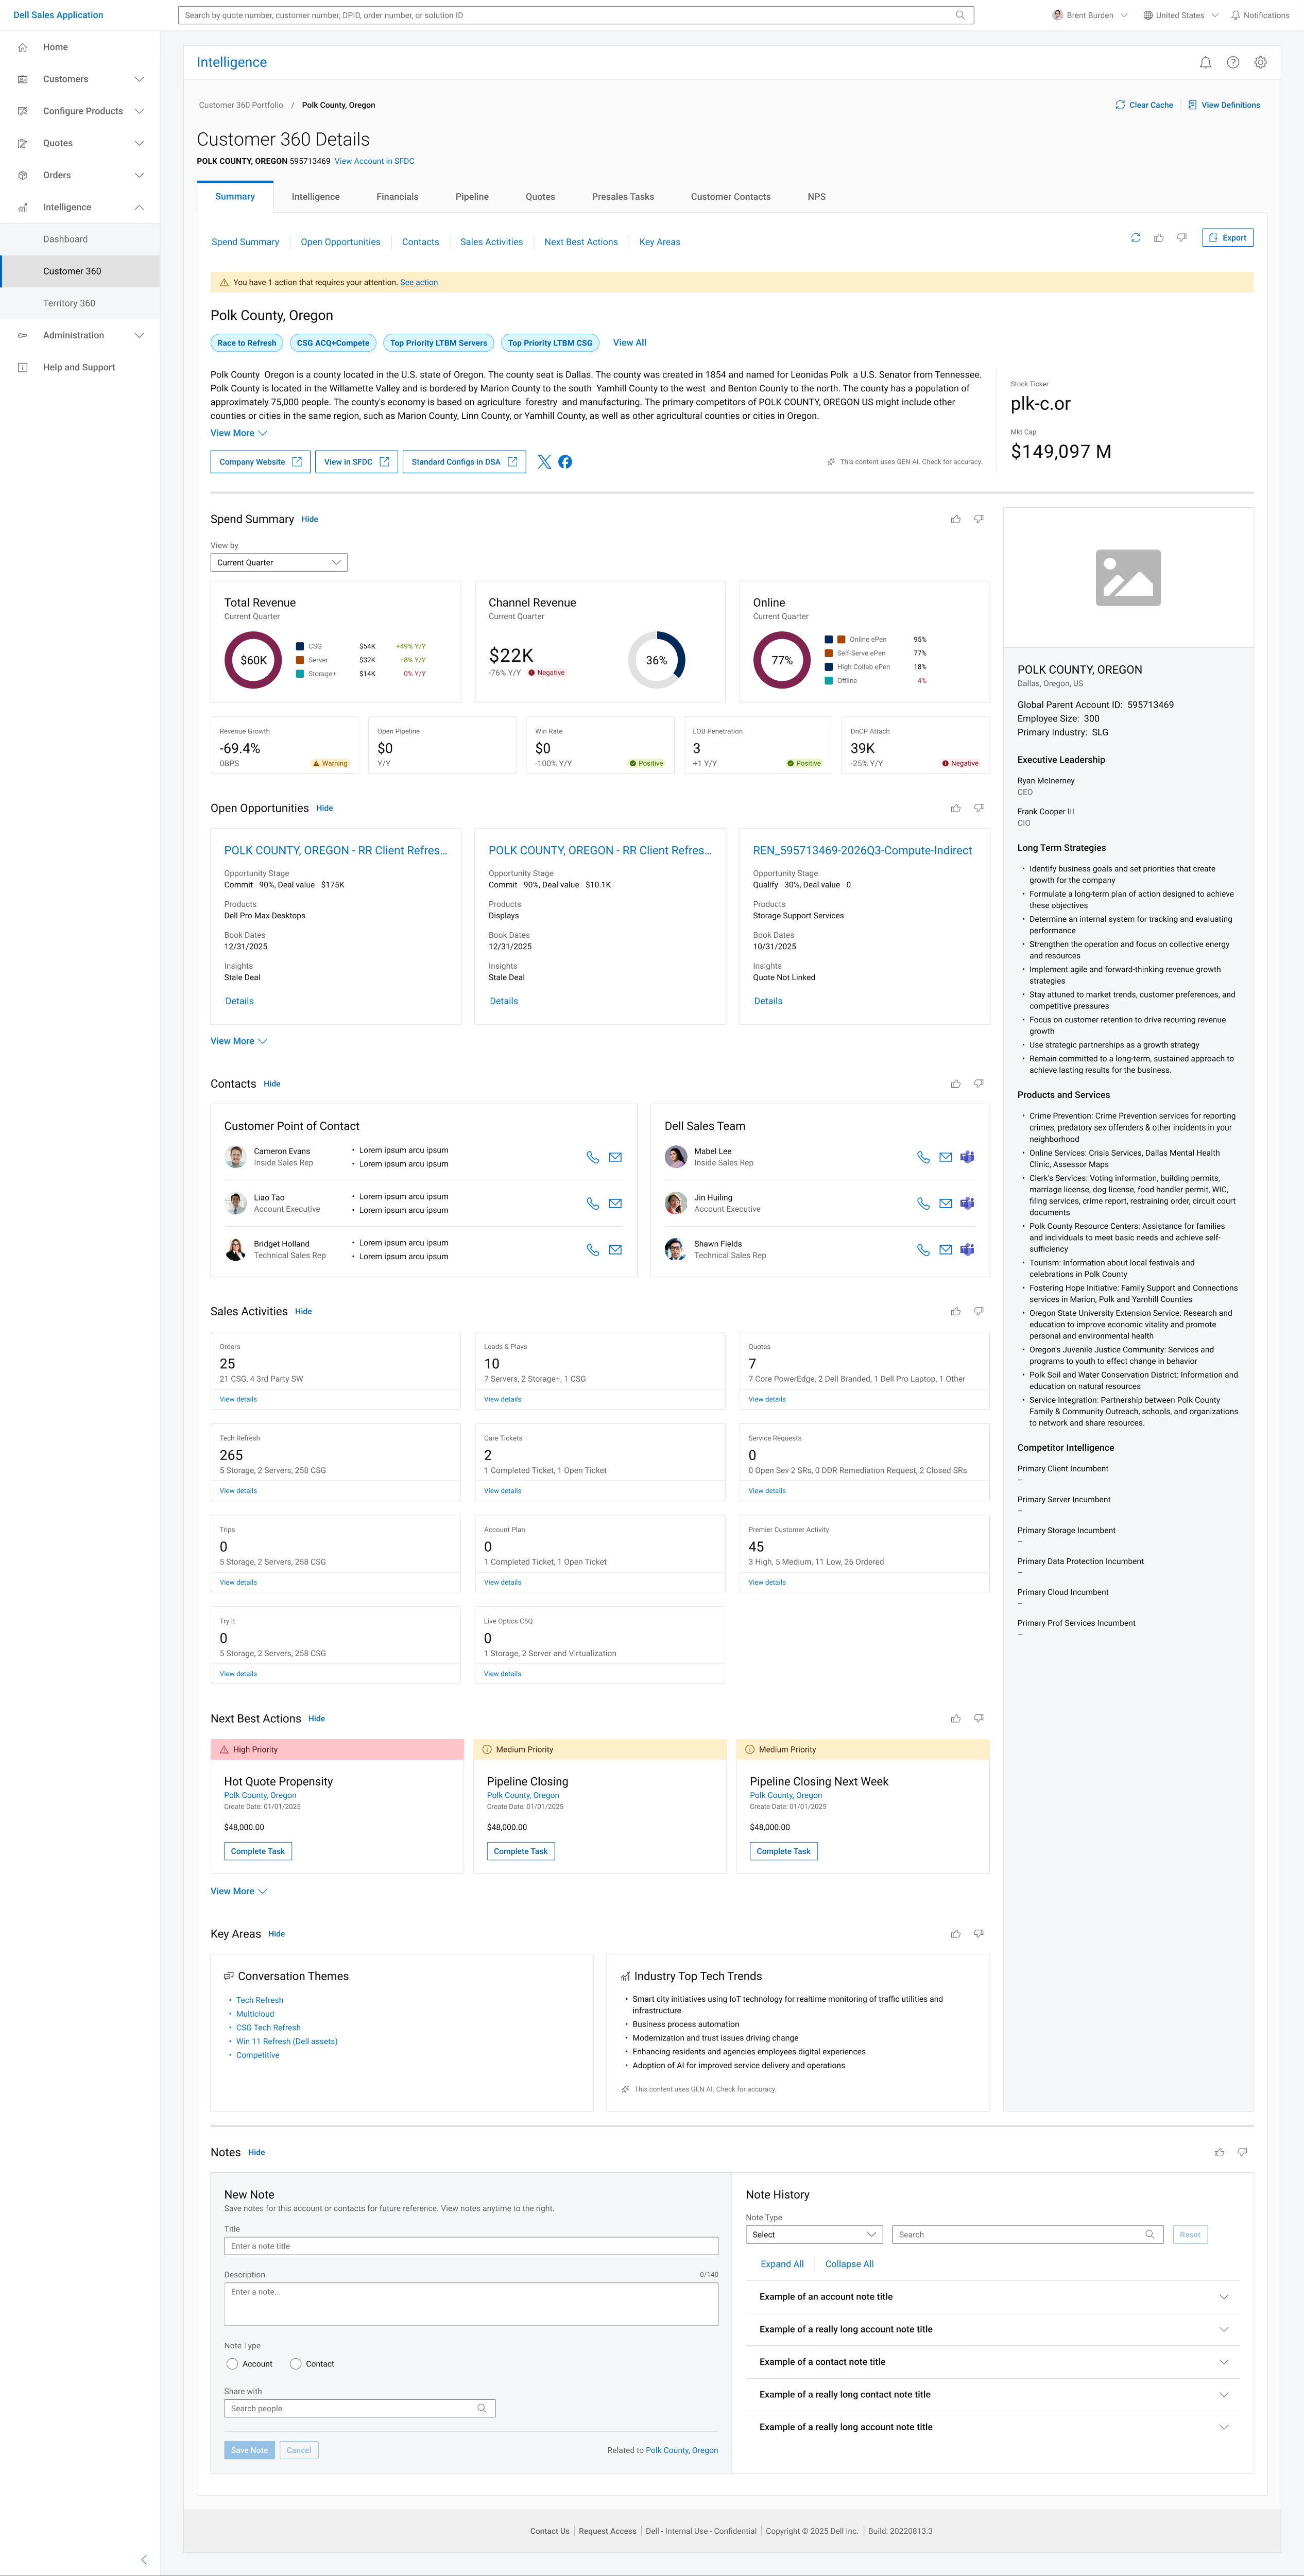Click the Share with search people field
This screenshot has width=1304, height=2576.
pyautogui.click(x=360, y=2409)
